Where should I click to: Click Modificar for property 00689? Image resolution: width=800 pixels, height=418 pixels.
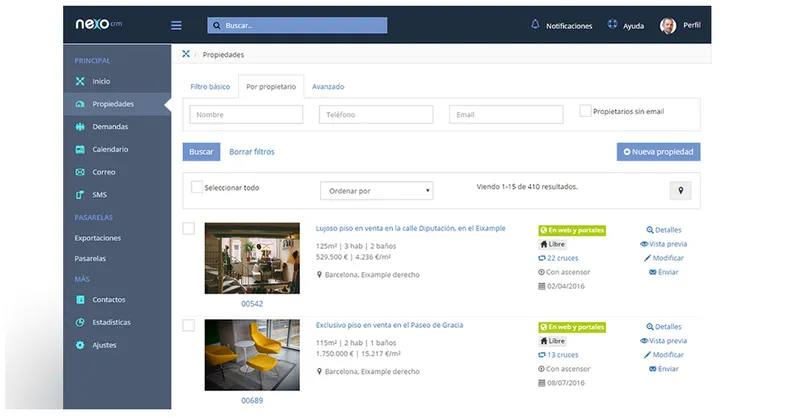(x=664, y=355)
